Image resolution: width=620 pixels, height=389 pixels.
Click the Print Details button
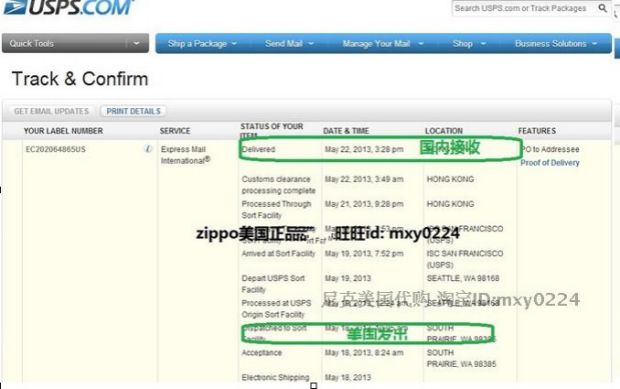pyautogui.click(x=133, y=111)
